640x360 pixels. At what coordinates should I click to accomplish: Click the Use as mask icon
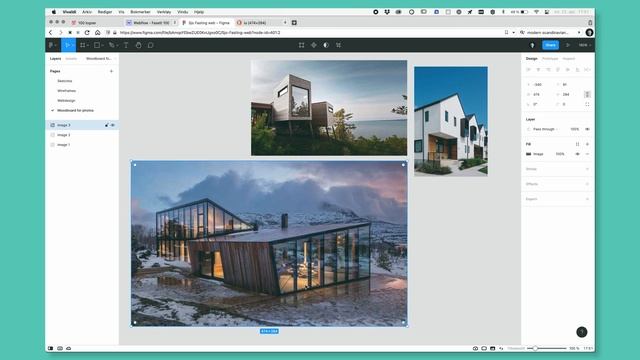[x=326, y=45]
